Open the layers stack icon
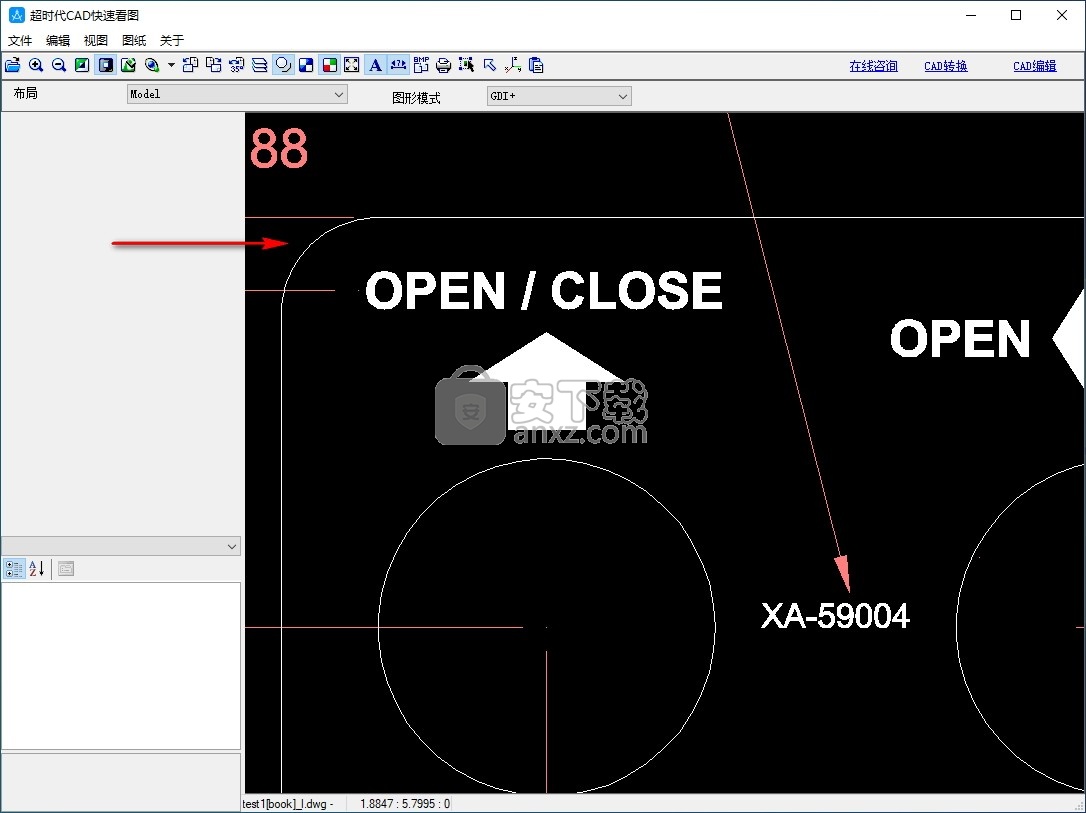The image size is (1086, 813). [260, 65]
